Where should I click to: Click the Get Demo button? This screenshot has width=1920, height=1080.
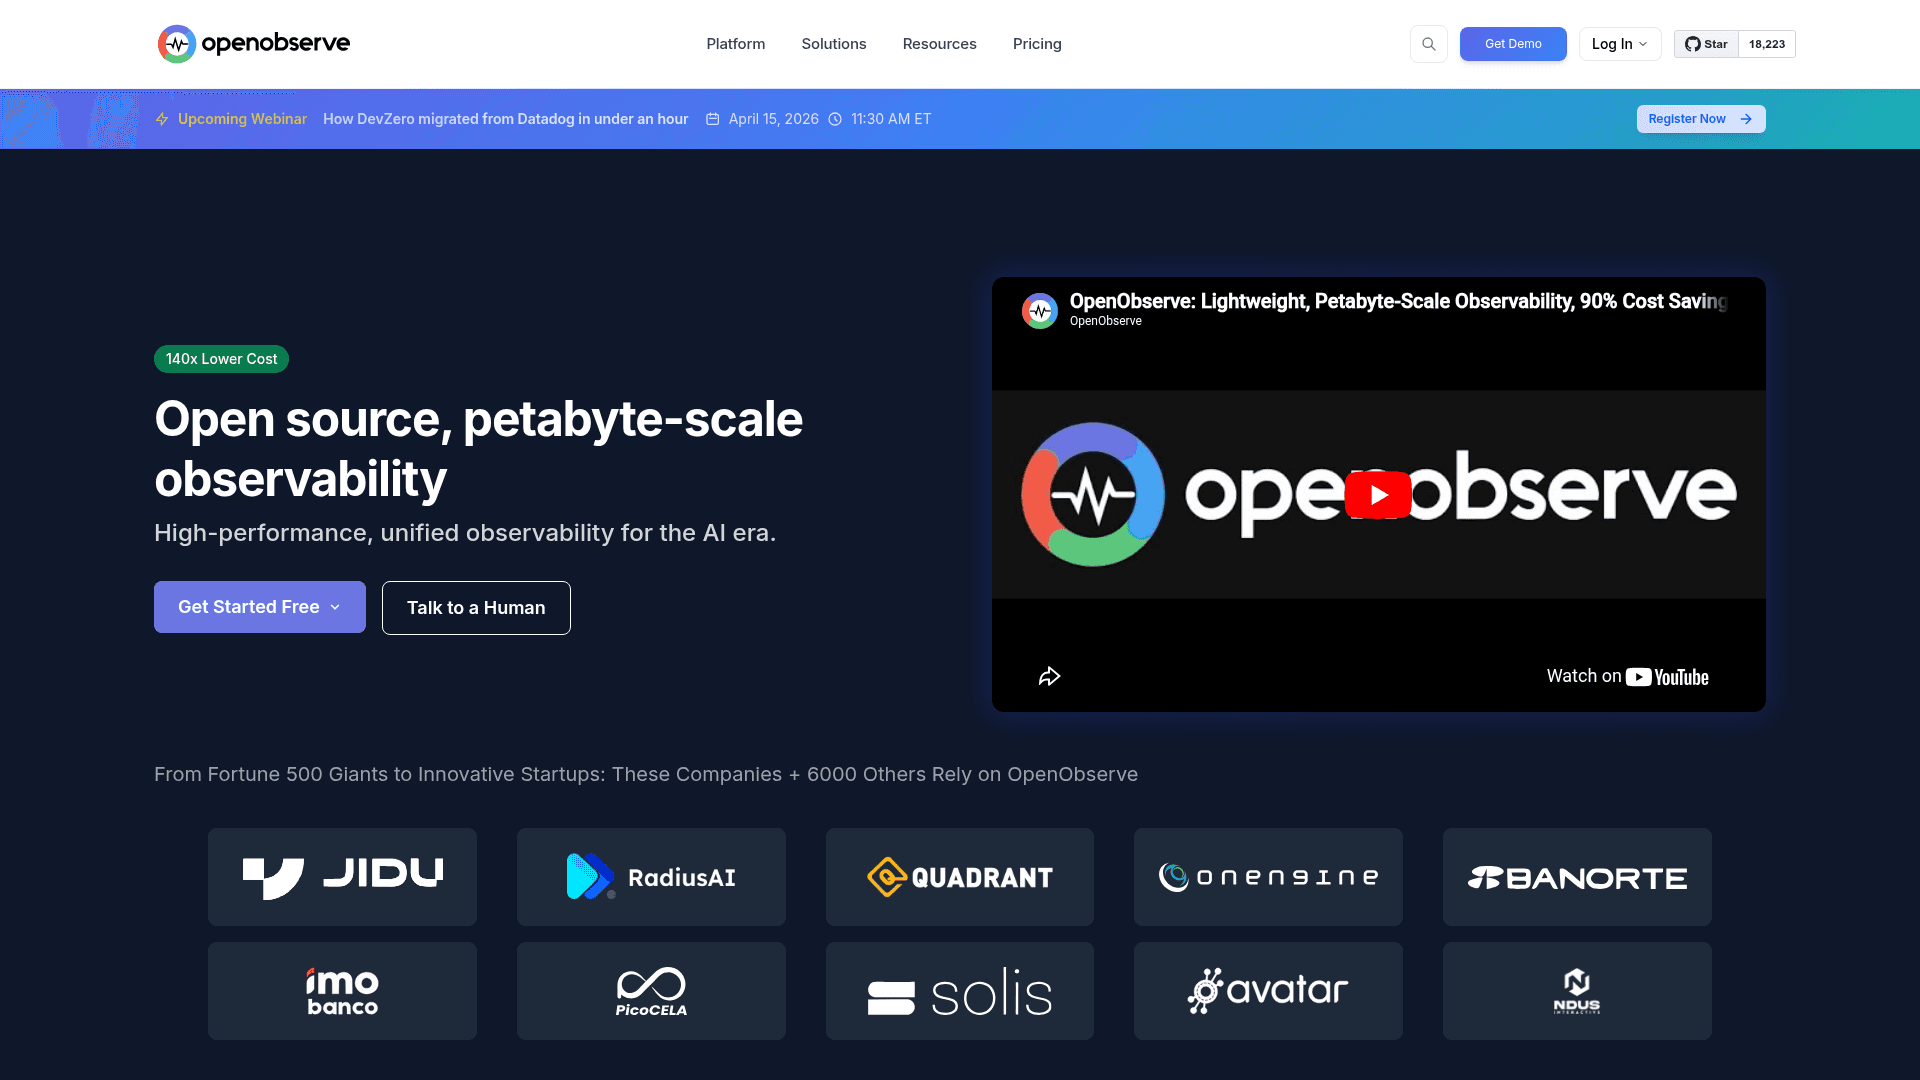pyautogui.click(x=1512, y=44)
